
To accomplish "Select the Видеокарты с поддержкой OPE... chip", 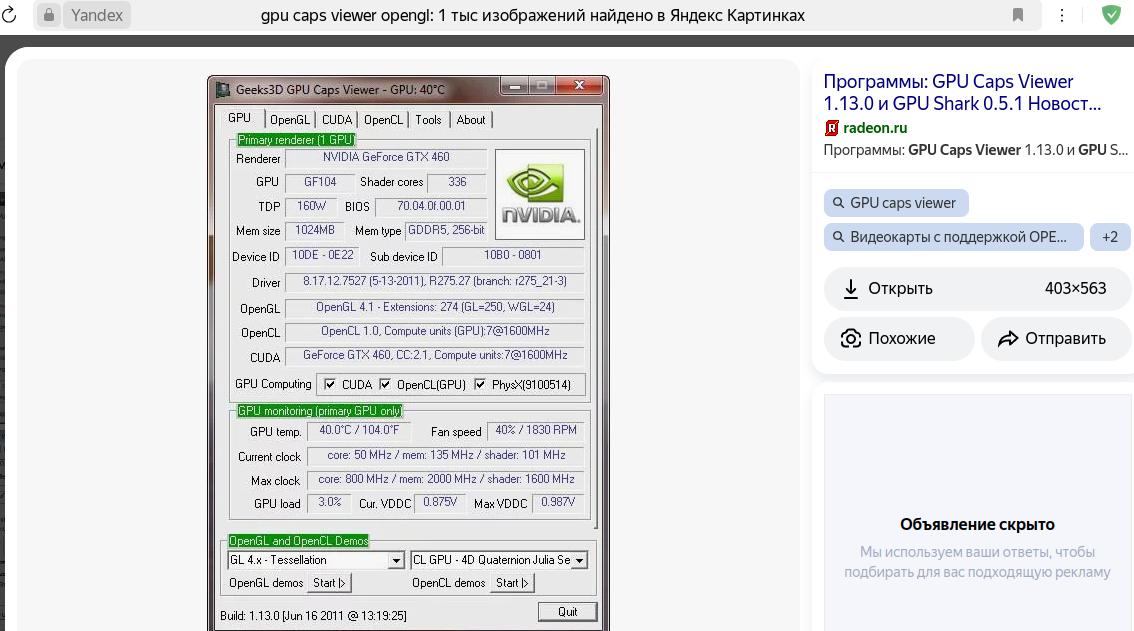I will coord(953,237).
